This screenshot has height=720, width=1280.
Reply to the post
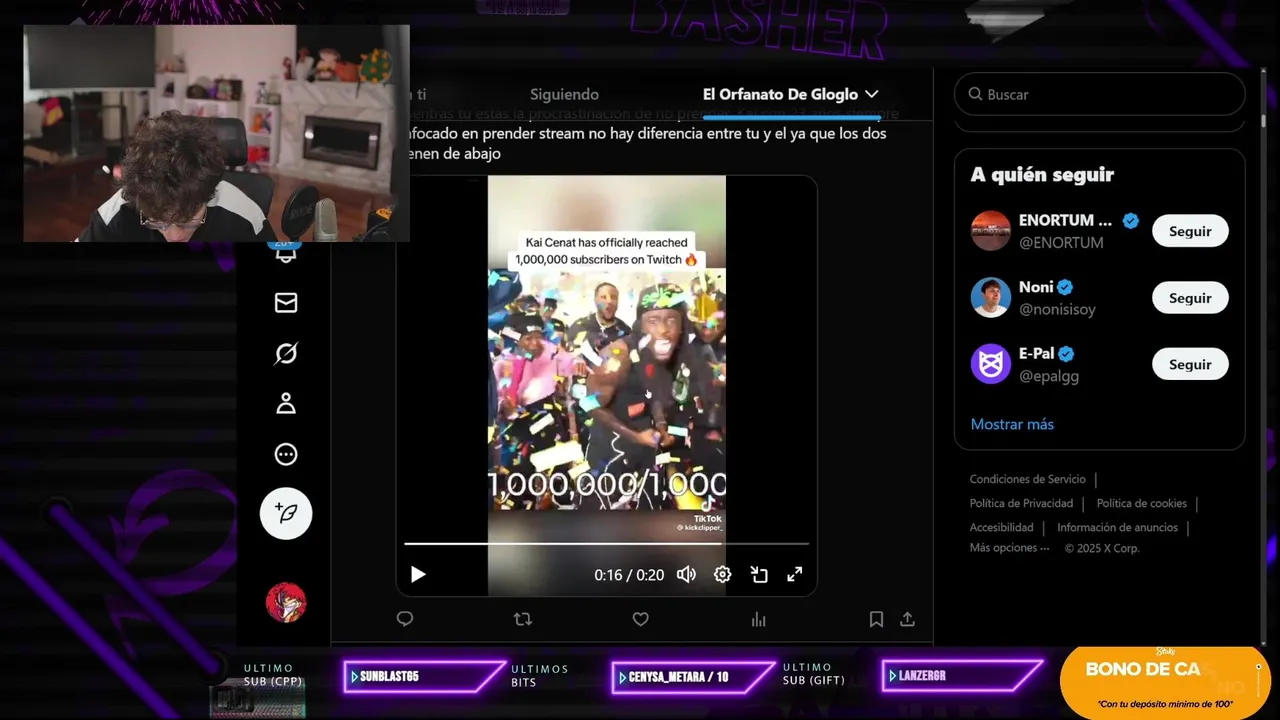[x=405, y=619]
